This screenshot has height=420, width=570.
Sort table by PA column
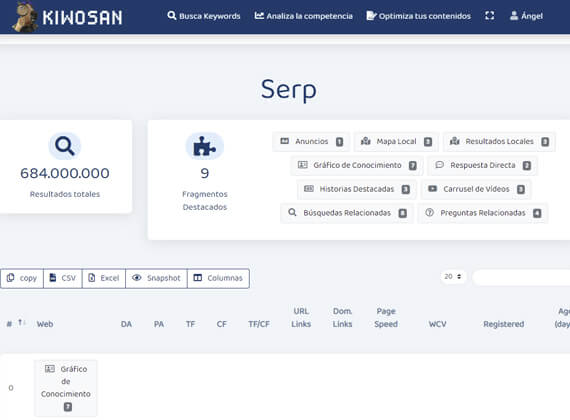pyautogui.click(x=159, y=324)
